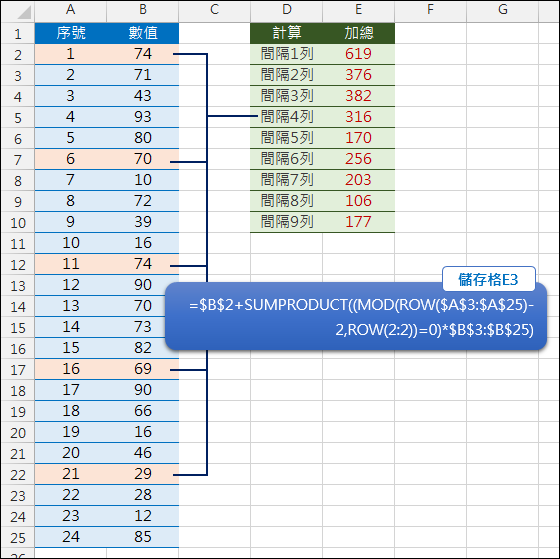
Task: Click the 計算 header cell
Action: click(286, 33)
